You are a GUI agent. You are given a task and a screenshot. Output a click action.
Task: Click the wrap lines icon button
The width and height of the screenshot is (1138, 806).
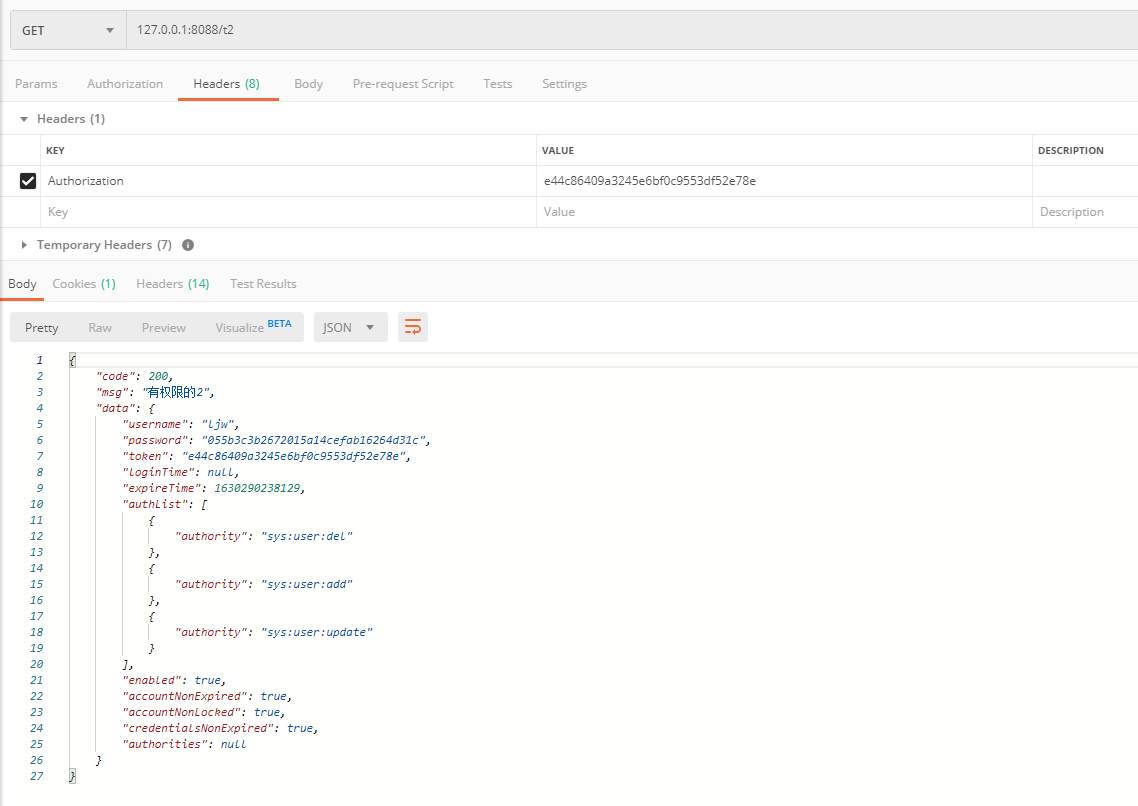[412, 327]
